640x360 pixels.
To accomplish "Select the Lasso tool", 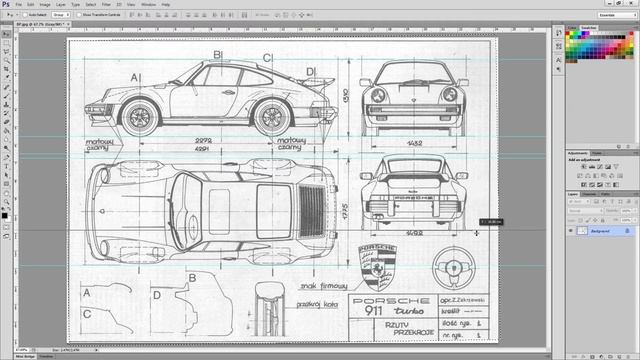I will click(x=6, y=52).
